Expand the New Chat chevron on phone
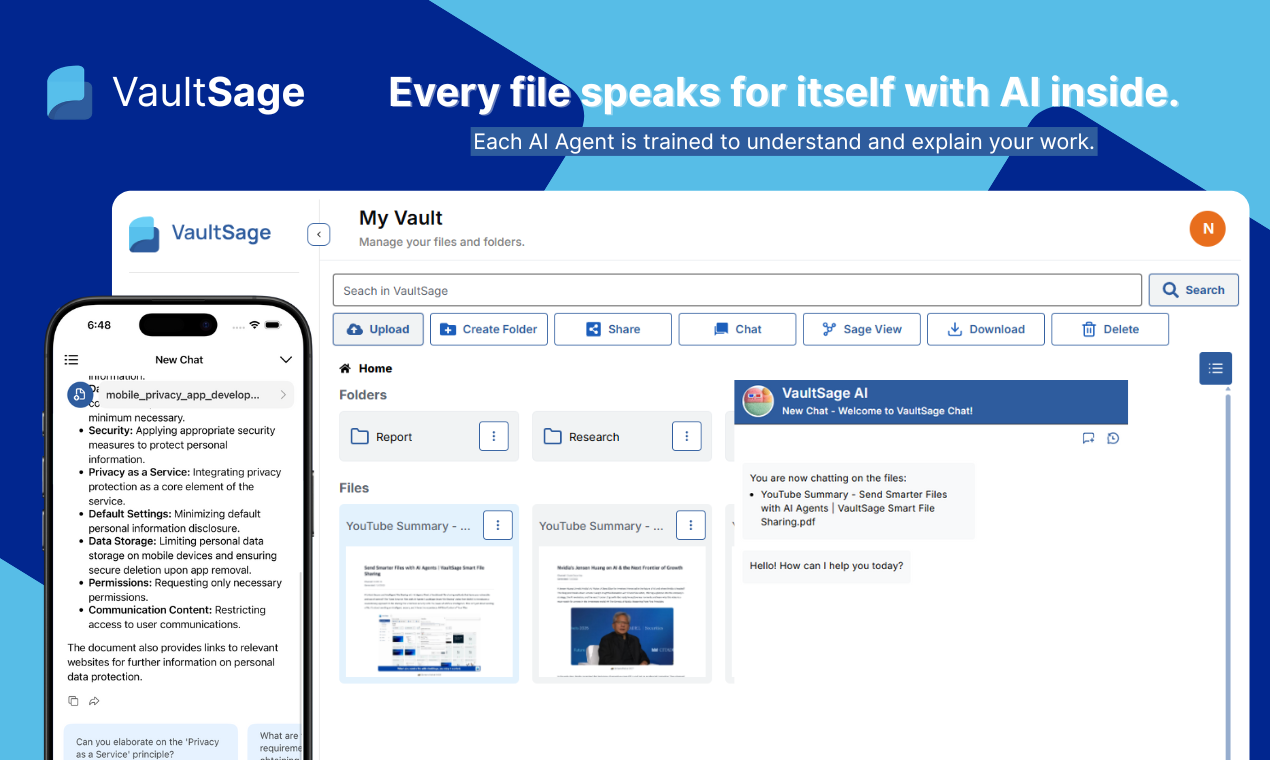 [x=286, y=360]
